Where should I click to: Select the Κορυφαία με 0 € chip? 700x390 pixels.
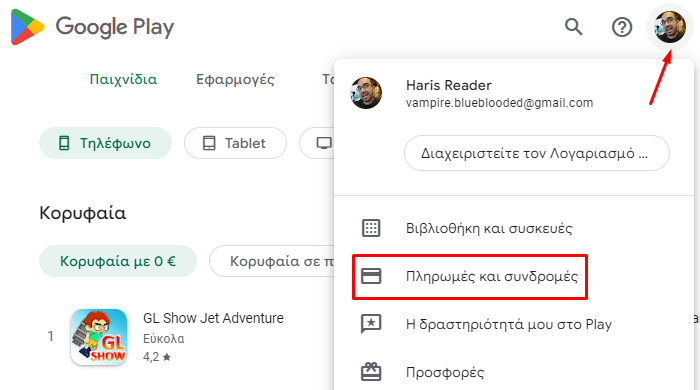coord(118,261)
